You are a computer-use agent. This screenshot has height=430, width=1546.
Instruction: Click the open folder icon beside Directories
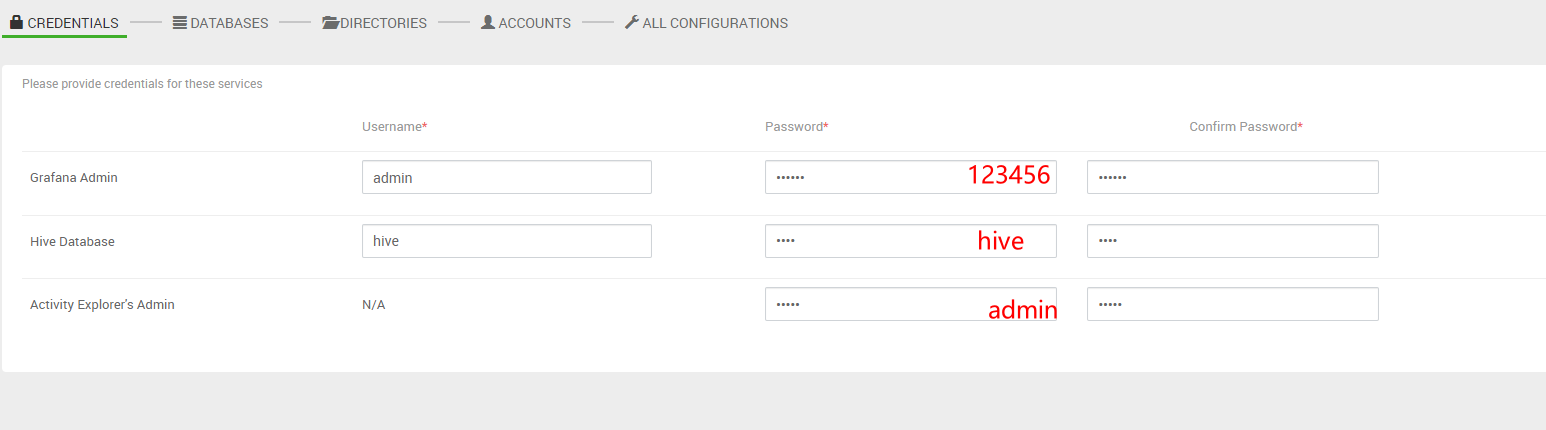[x=330, y=22]
